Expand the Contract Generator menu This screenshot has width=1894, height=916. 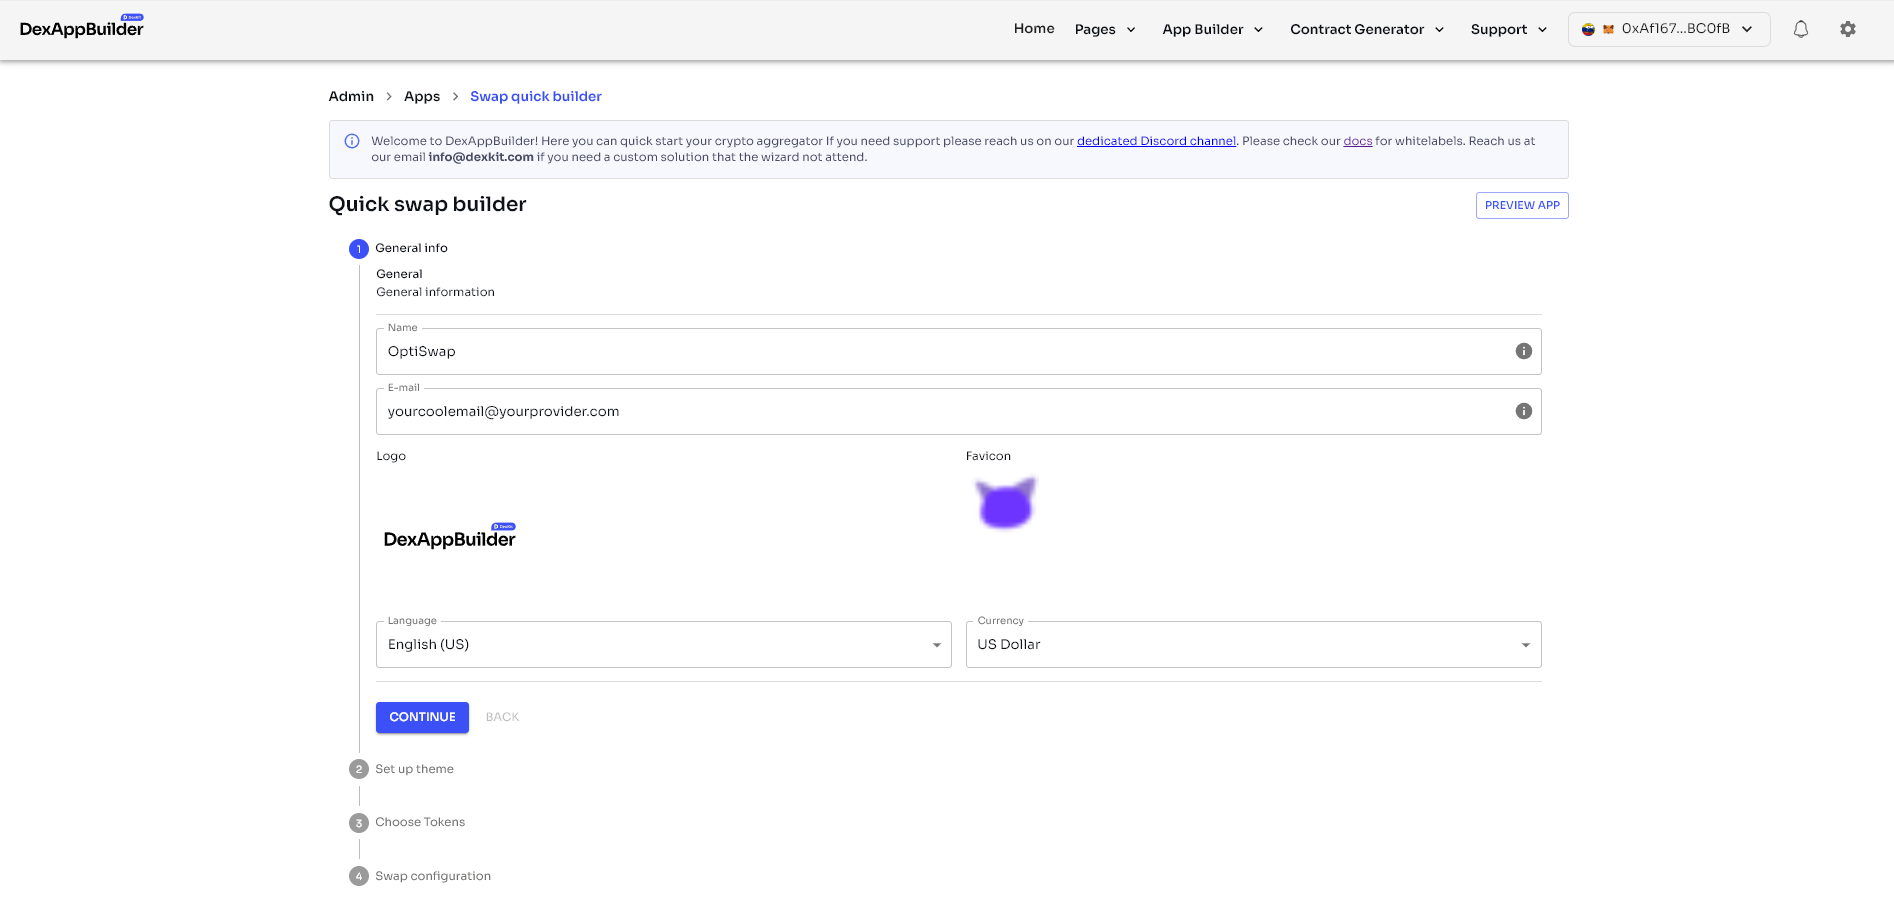(1366, 29)
